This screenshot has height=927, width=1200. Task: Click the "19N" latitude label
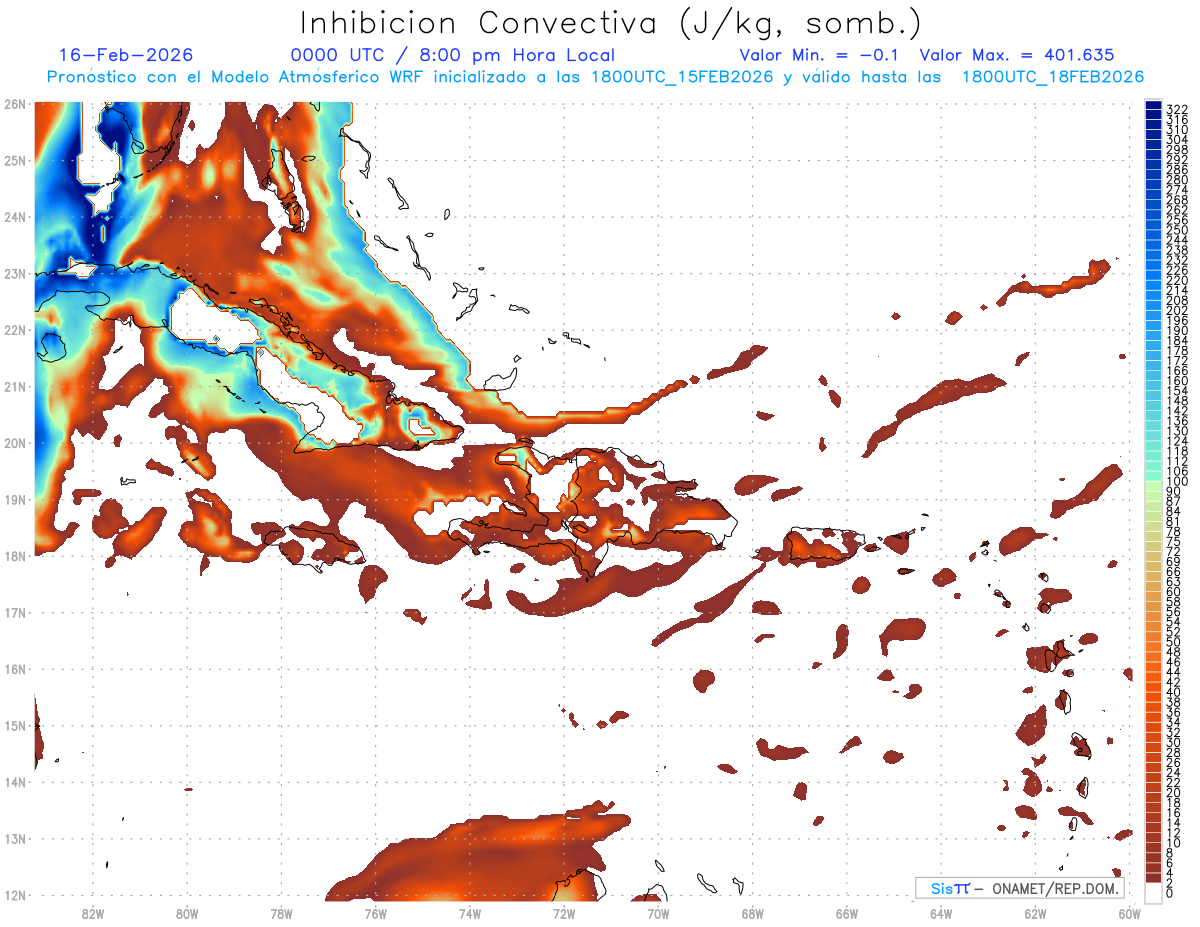tap(14, 499)
